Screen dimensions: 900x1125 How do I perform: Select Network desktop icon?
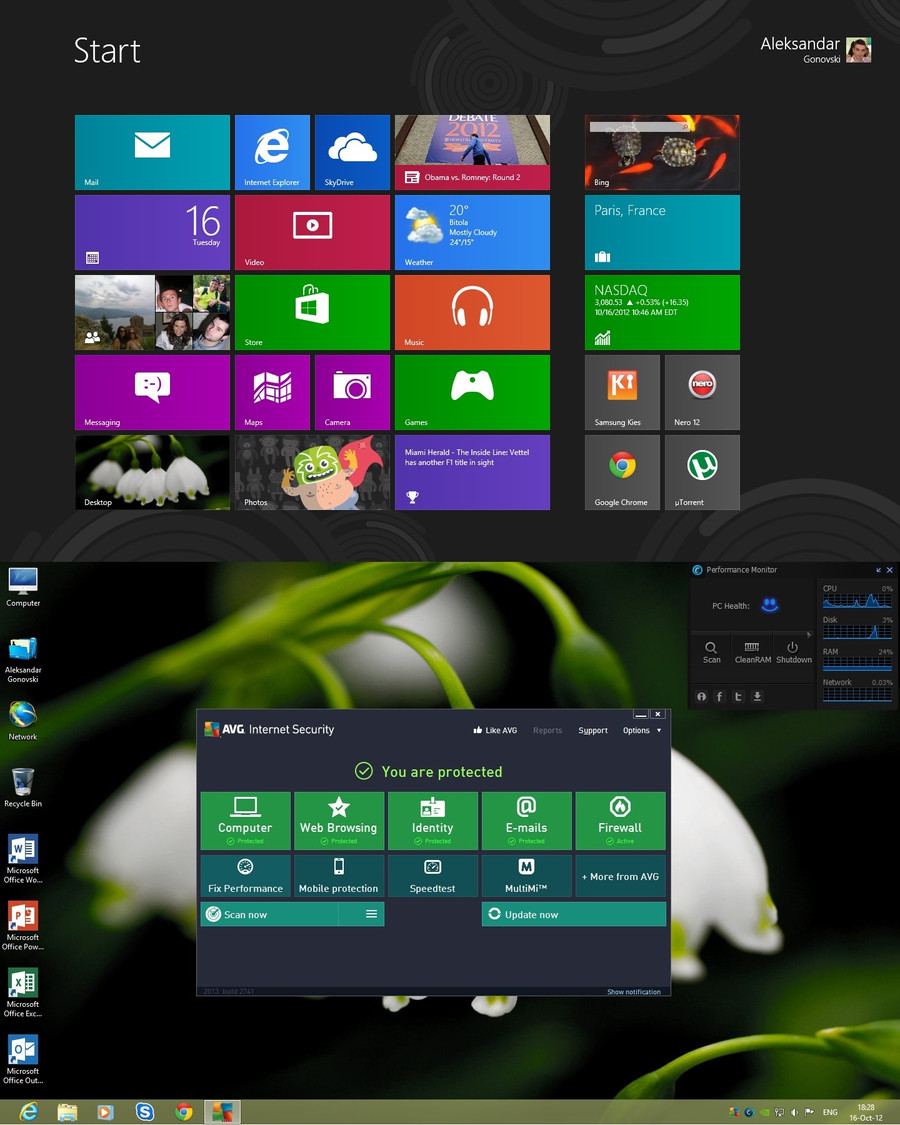click(23, 720)
